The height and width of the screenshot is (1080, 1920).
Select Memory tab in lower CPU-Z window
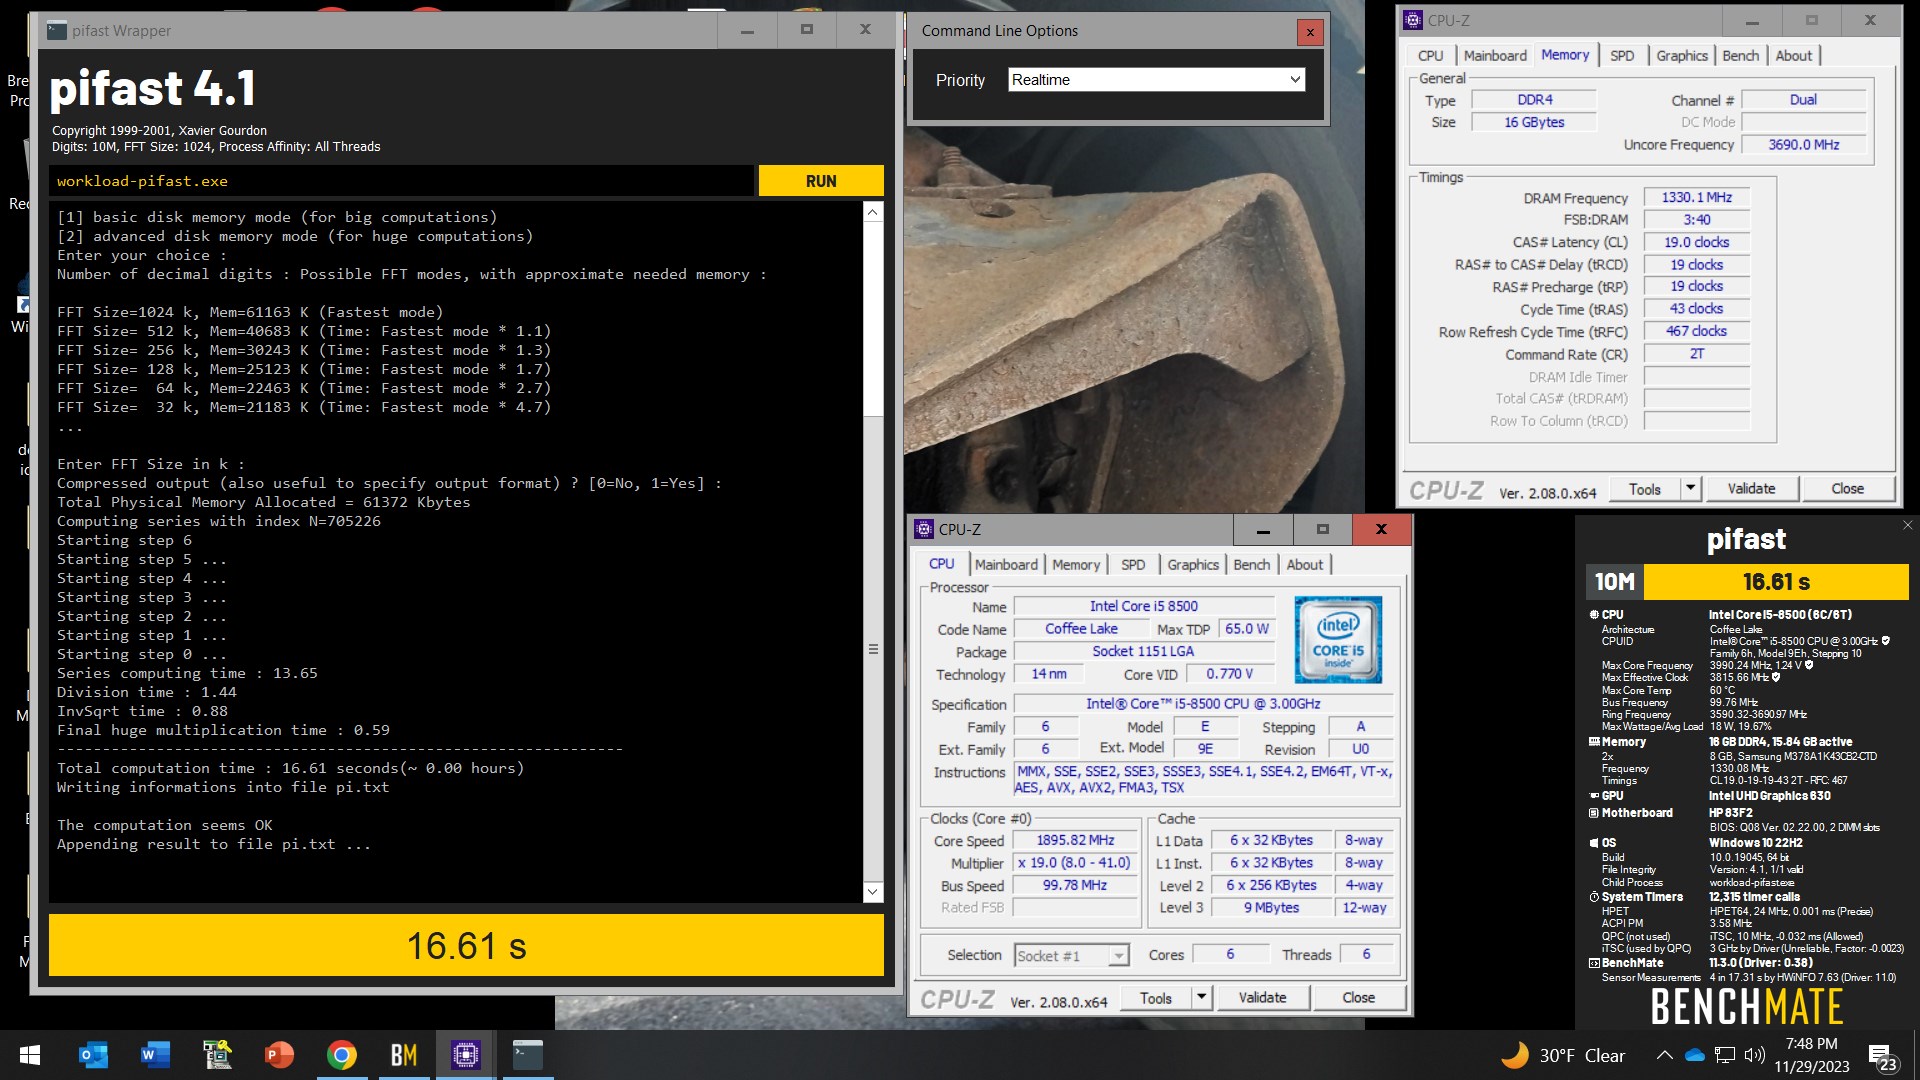click(1076, 565)
